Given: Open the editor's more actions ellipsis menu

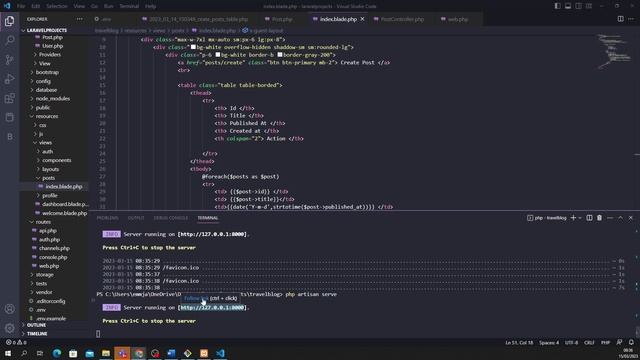Looking at the screenshot, I should click(631, 19).
